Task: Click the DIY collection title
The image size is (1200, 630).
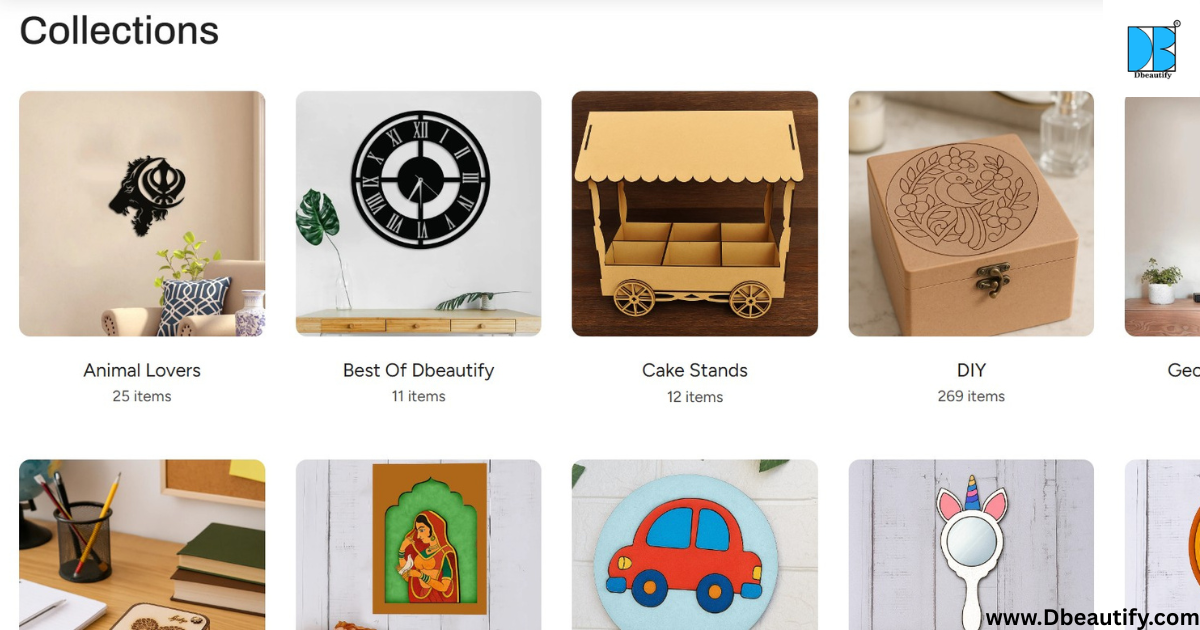Action: 971,370
